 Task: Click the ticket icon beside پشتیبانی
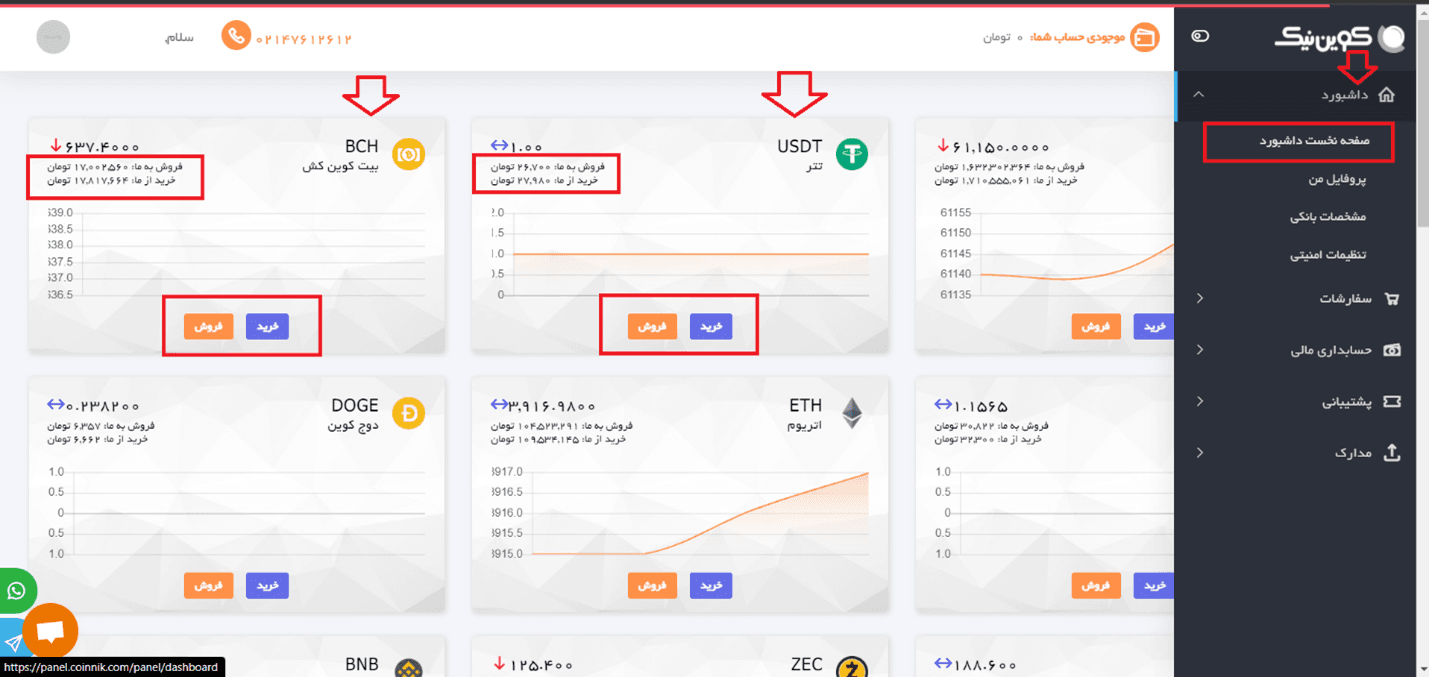[x=1391, y=401]
